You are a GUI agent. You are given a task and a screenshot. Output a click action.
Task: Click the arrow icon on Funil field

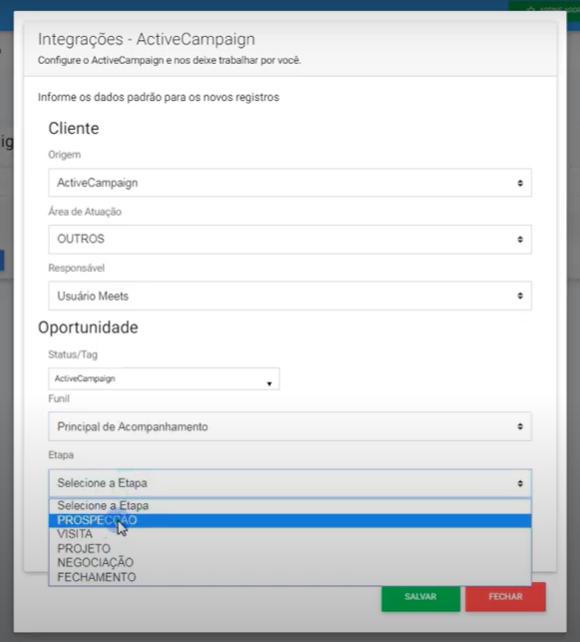click(x=520, y=427)
